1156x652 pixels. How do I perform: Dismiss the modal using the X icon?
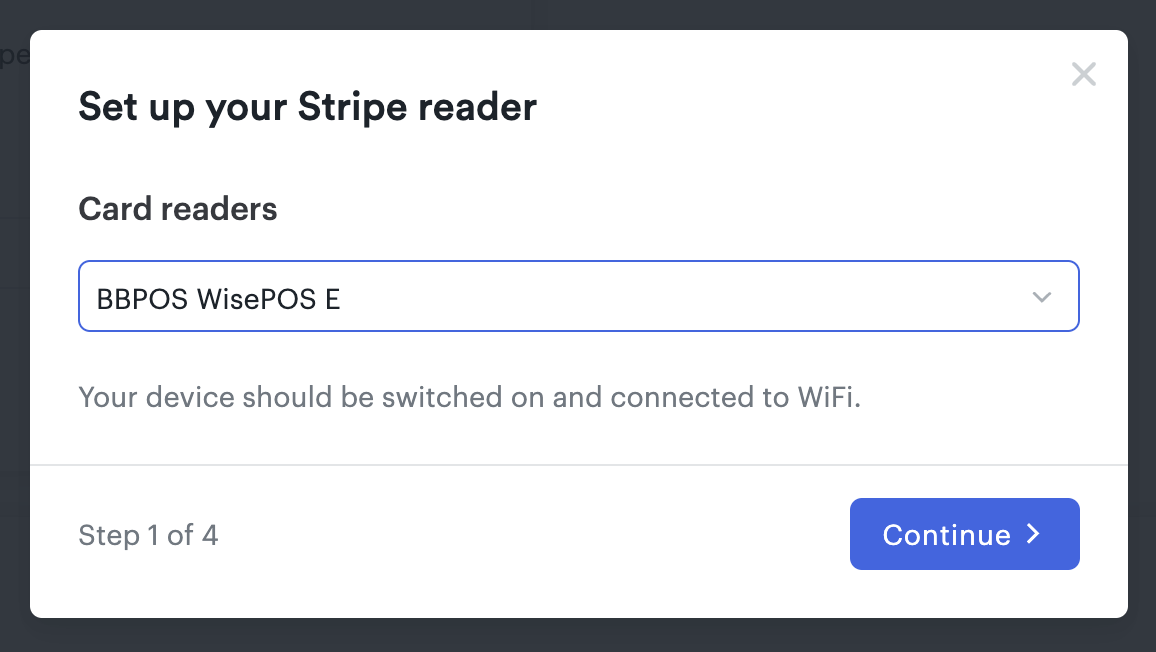point(1083,74)
